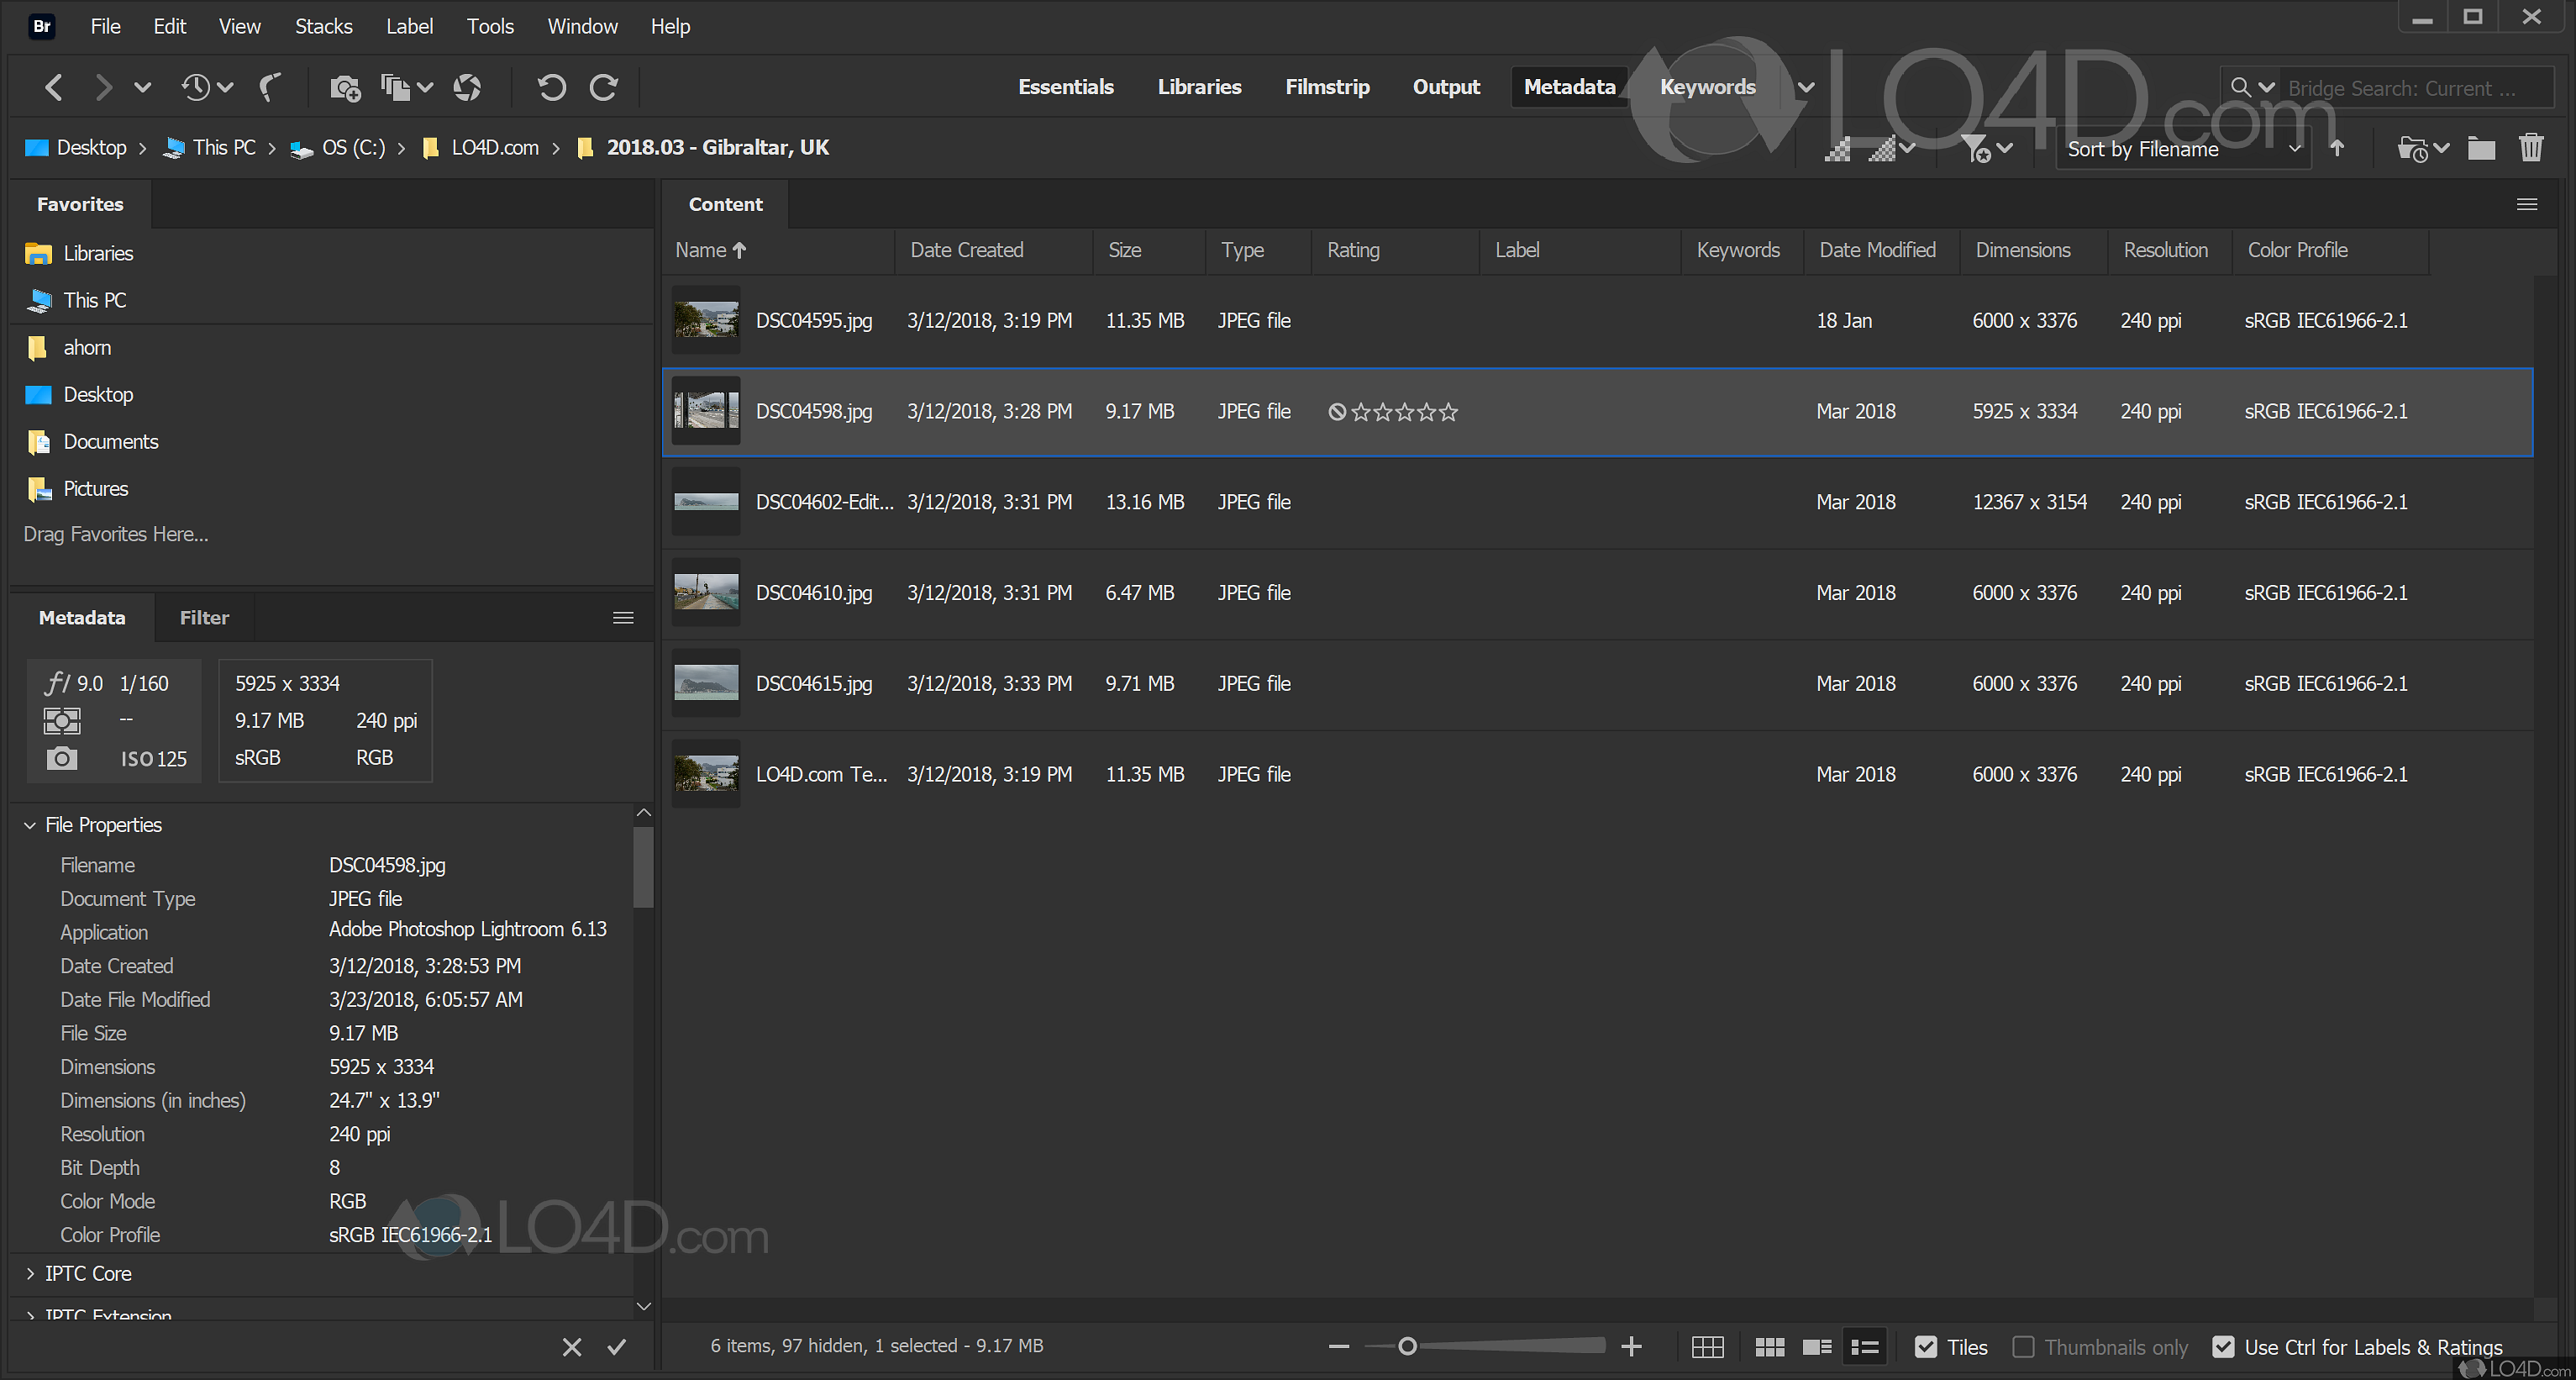Open the Tools menu
Screen dimensions: 2576x1380
click(x=490, y=26)
